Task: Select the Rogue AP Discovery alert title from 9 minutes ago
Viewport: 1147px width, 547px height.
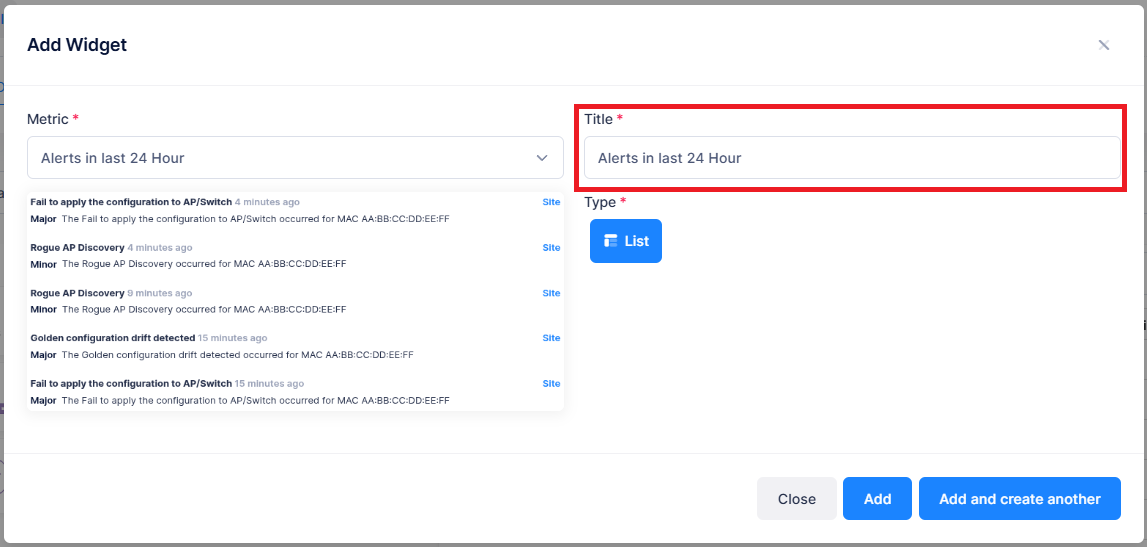Action: (77, 293)
